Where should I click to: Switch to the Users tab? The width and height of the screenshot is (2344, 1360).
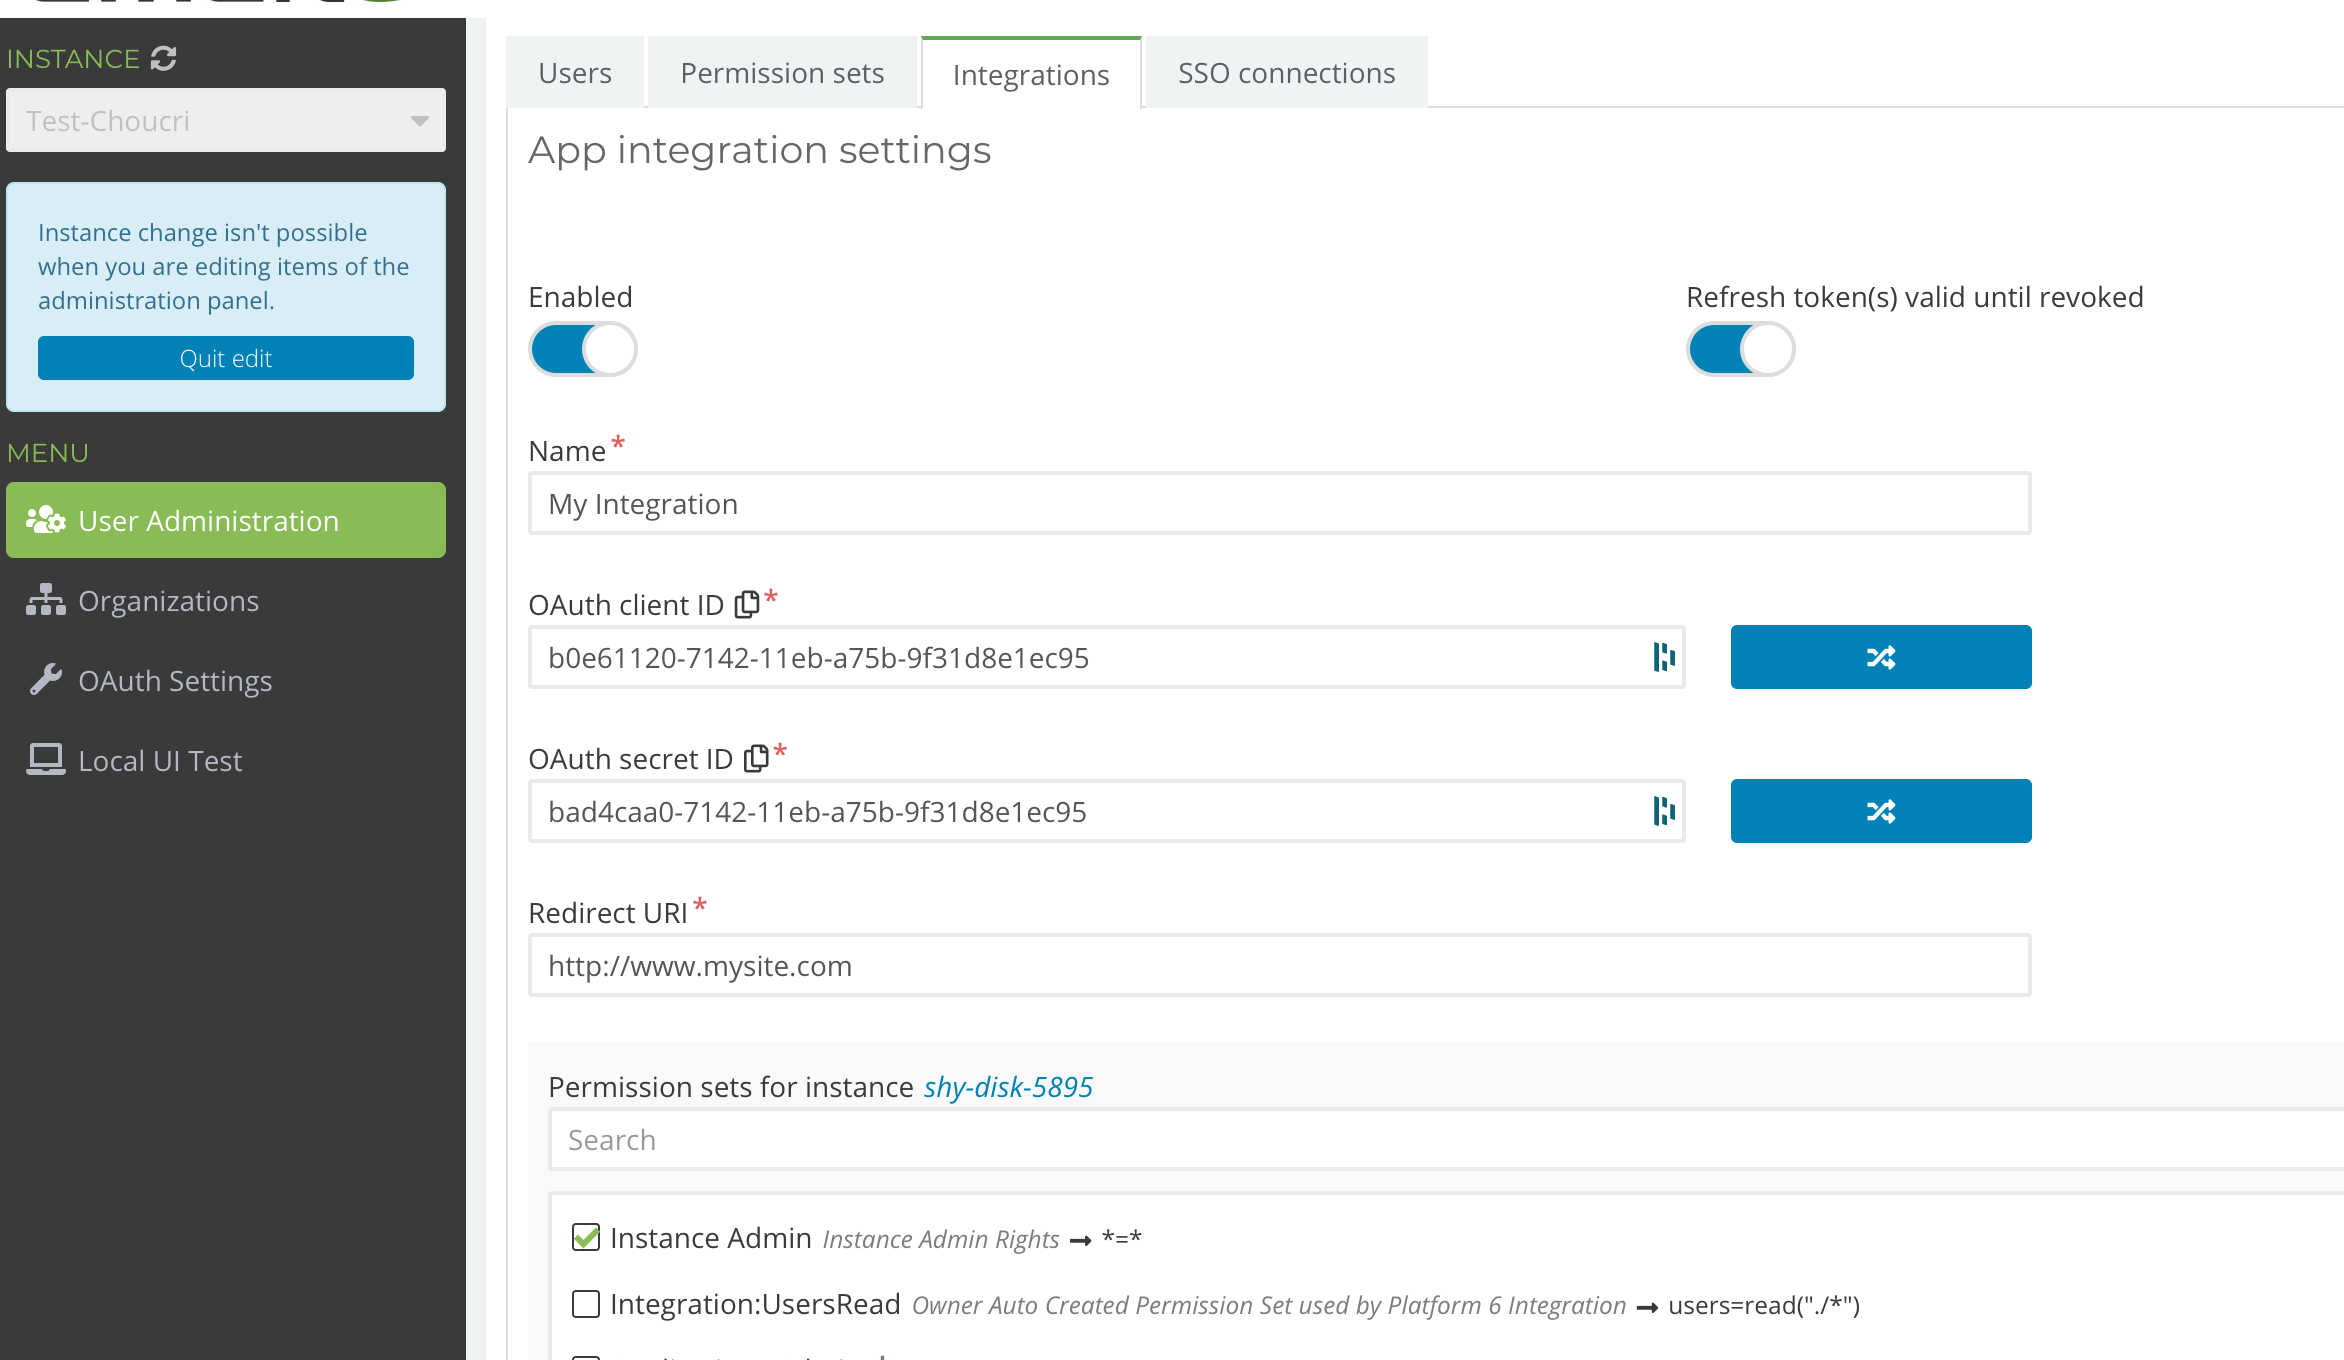pyautogui.click(x=574, y=72)
